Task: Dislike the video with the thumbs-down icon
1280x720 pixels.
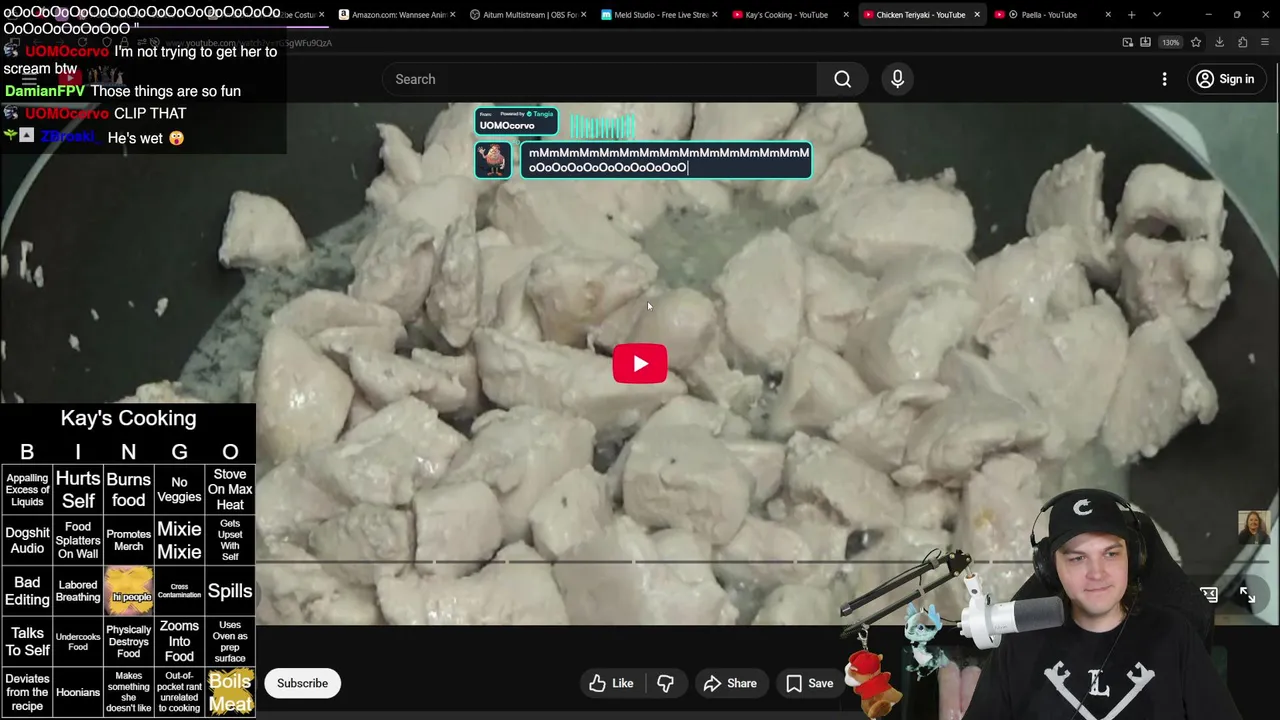Action: pyautogui.click(x=665, y=684)
